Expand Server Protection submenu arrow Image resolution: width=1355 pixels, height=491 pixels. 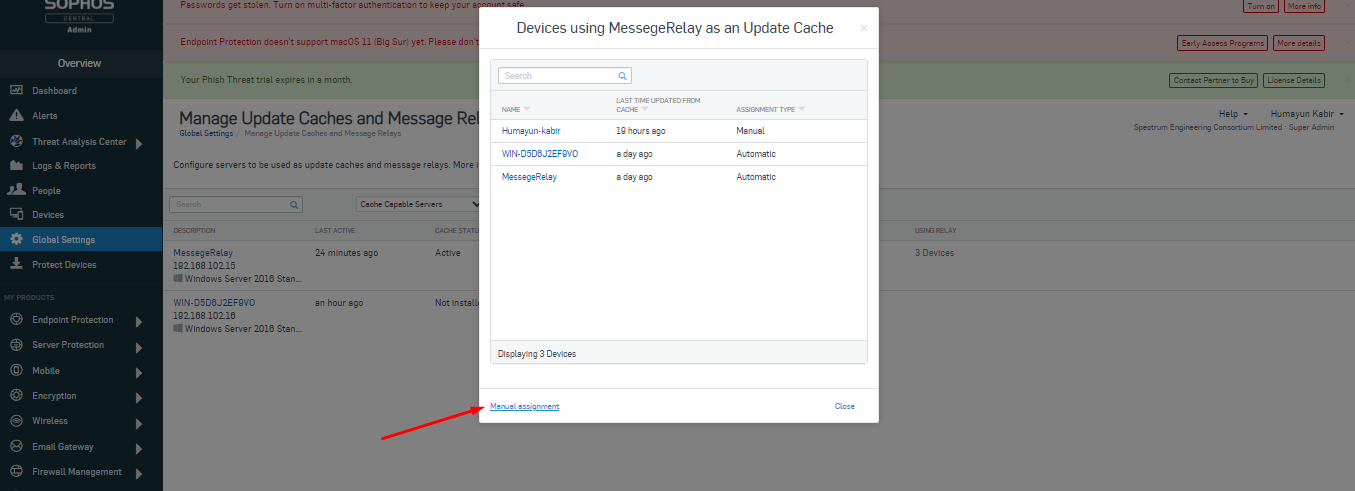pos(139,346)
